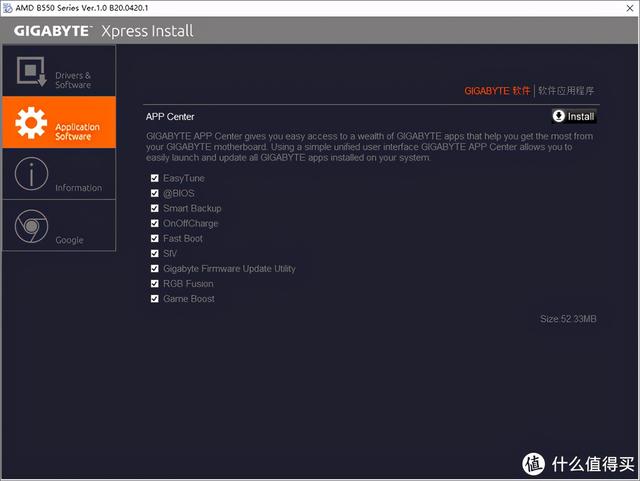
Task: Click the Fast Boot label
Action: 183,238
